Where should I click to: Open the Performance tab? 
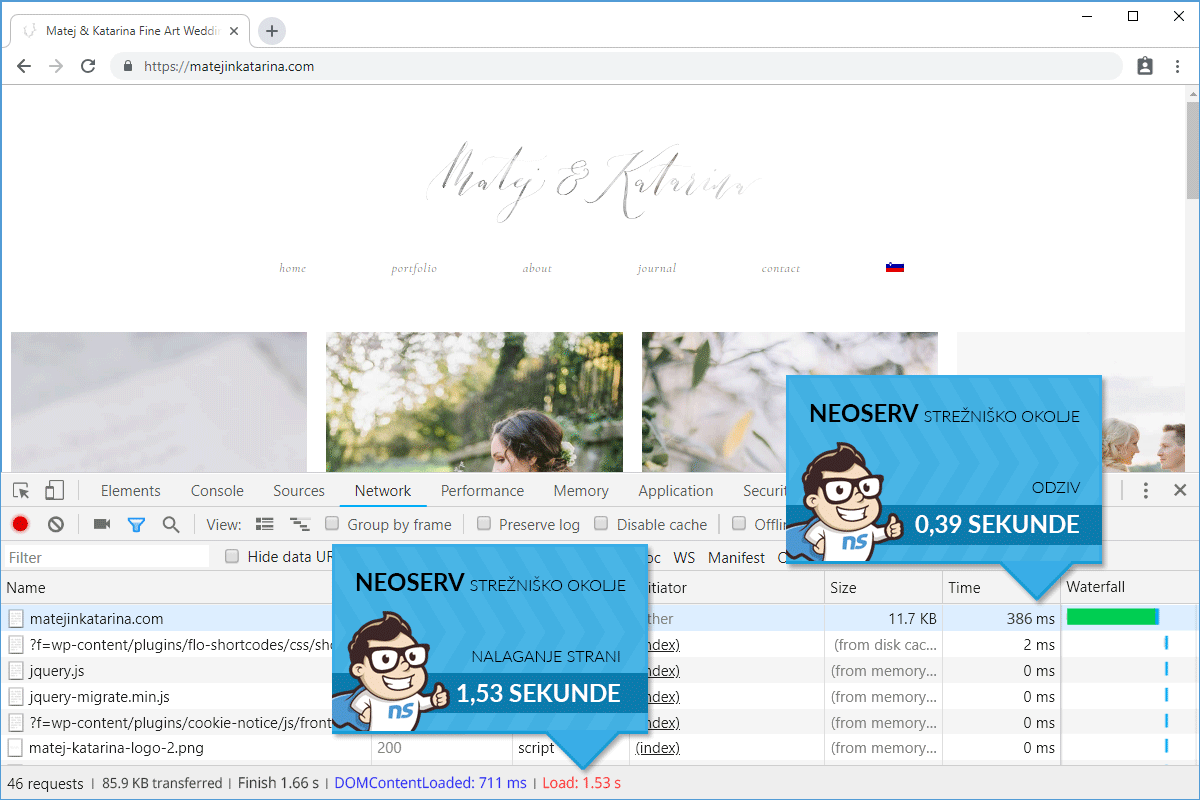(482, 491)
